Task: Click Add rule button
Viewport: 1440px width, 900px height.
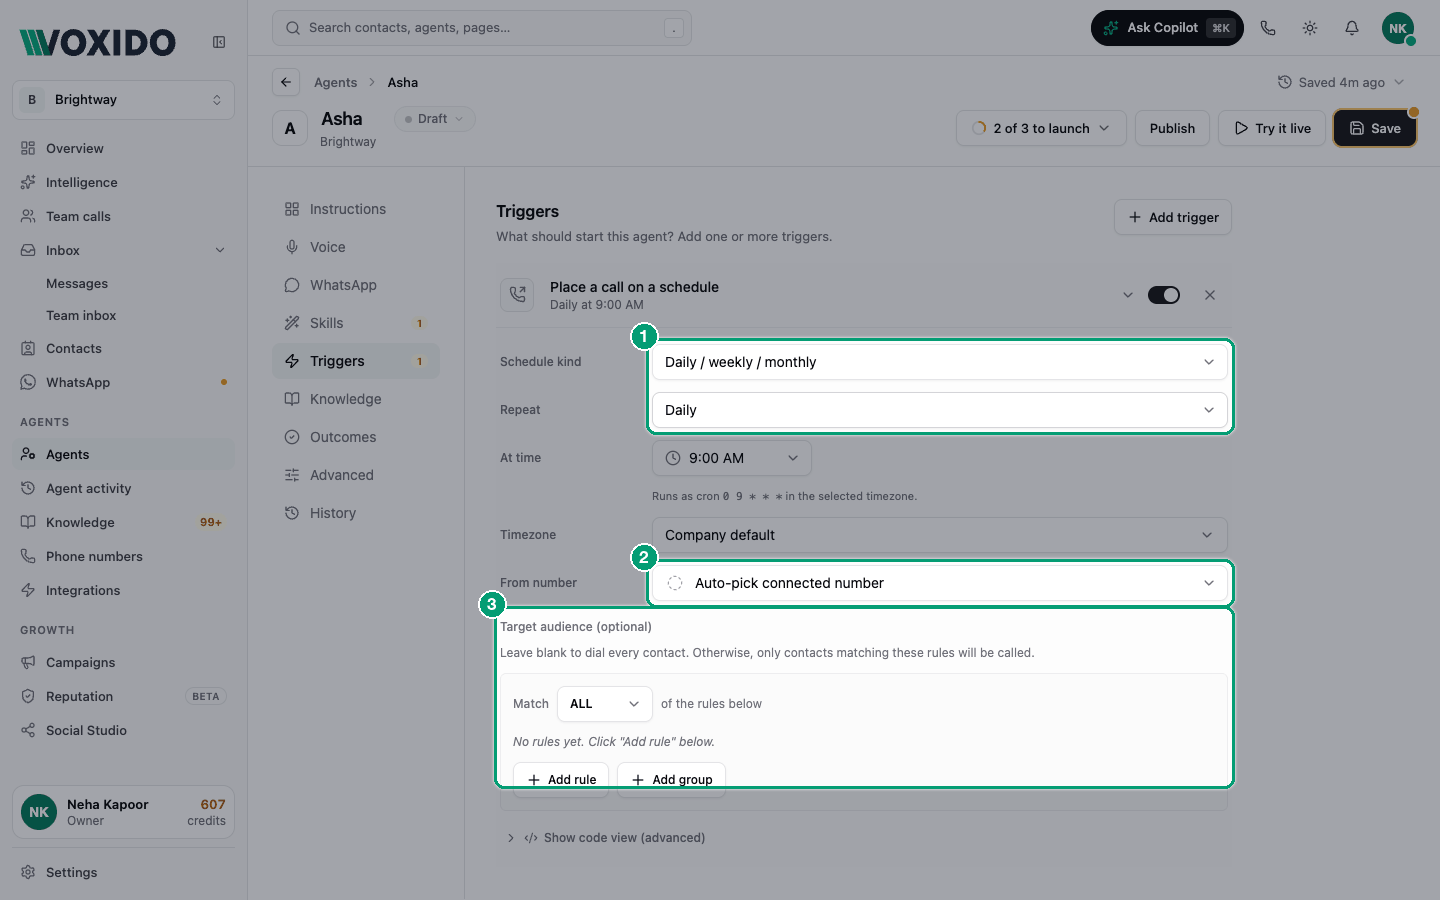Action: (561, 779)
